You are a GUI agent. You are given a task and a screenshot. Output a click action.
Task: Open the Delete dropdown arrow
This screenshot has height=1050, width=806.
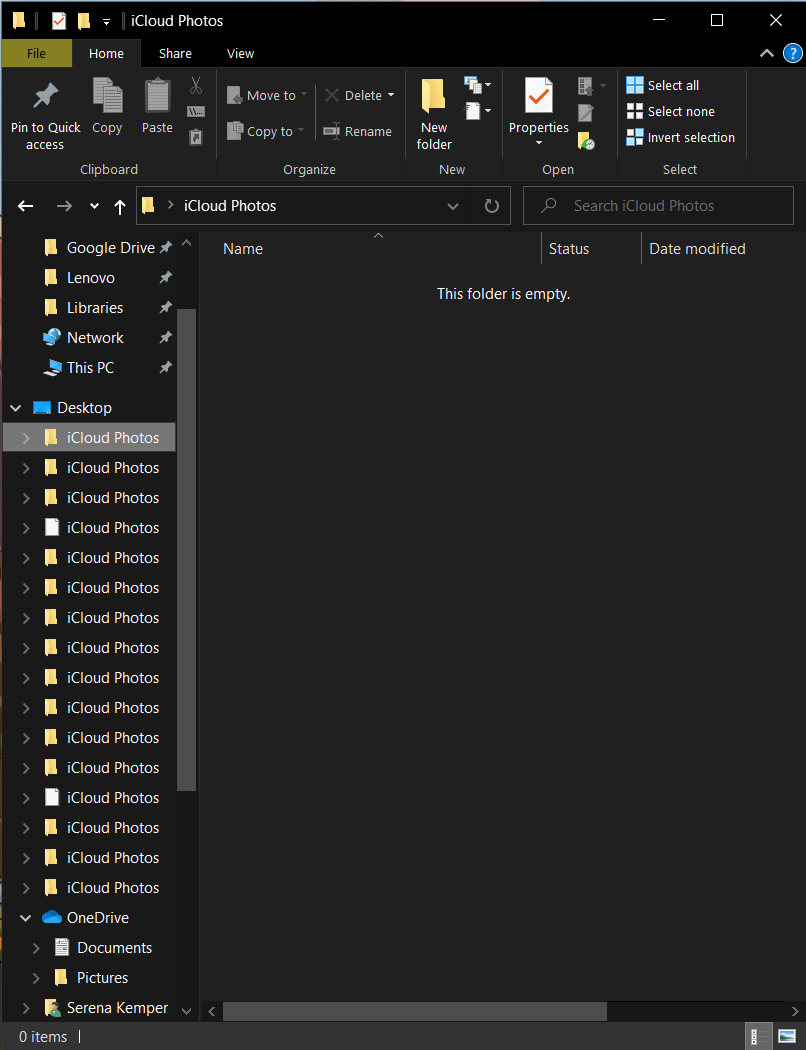tap(391, 95)
